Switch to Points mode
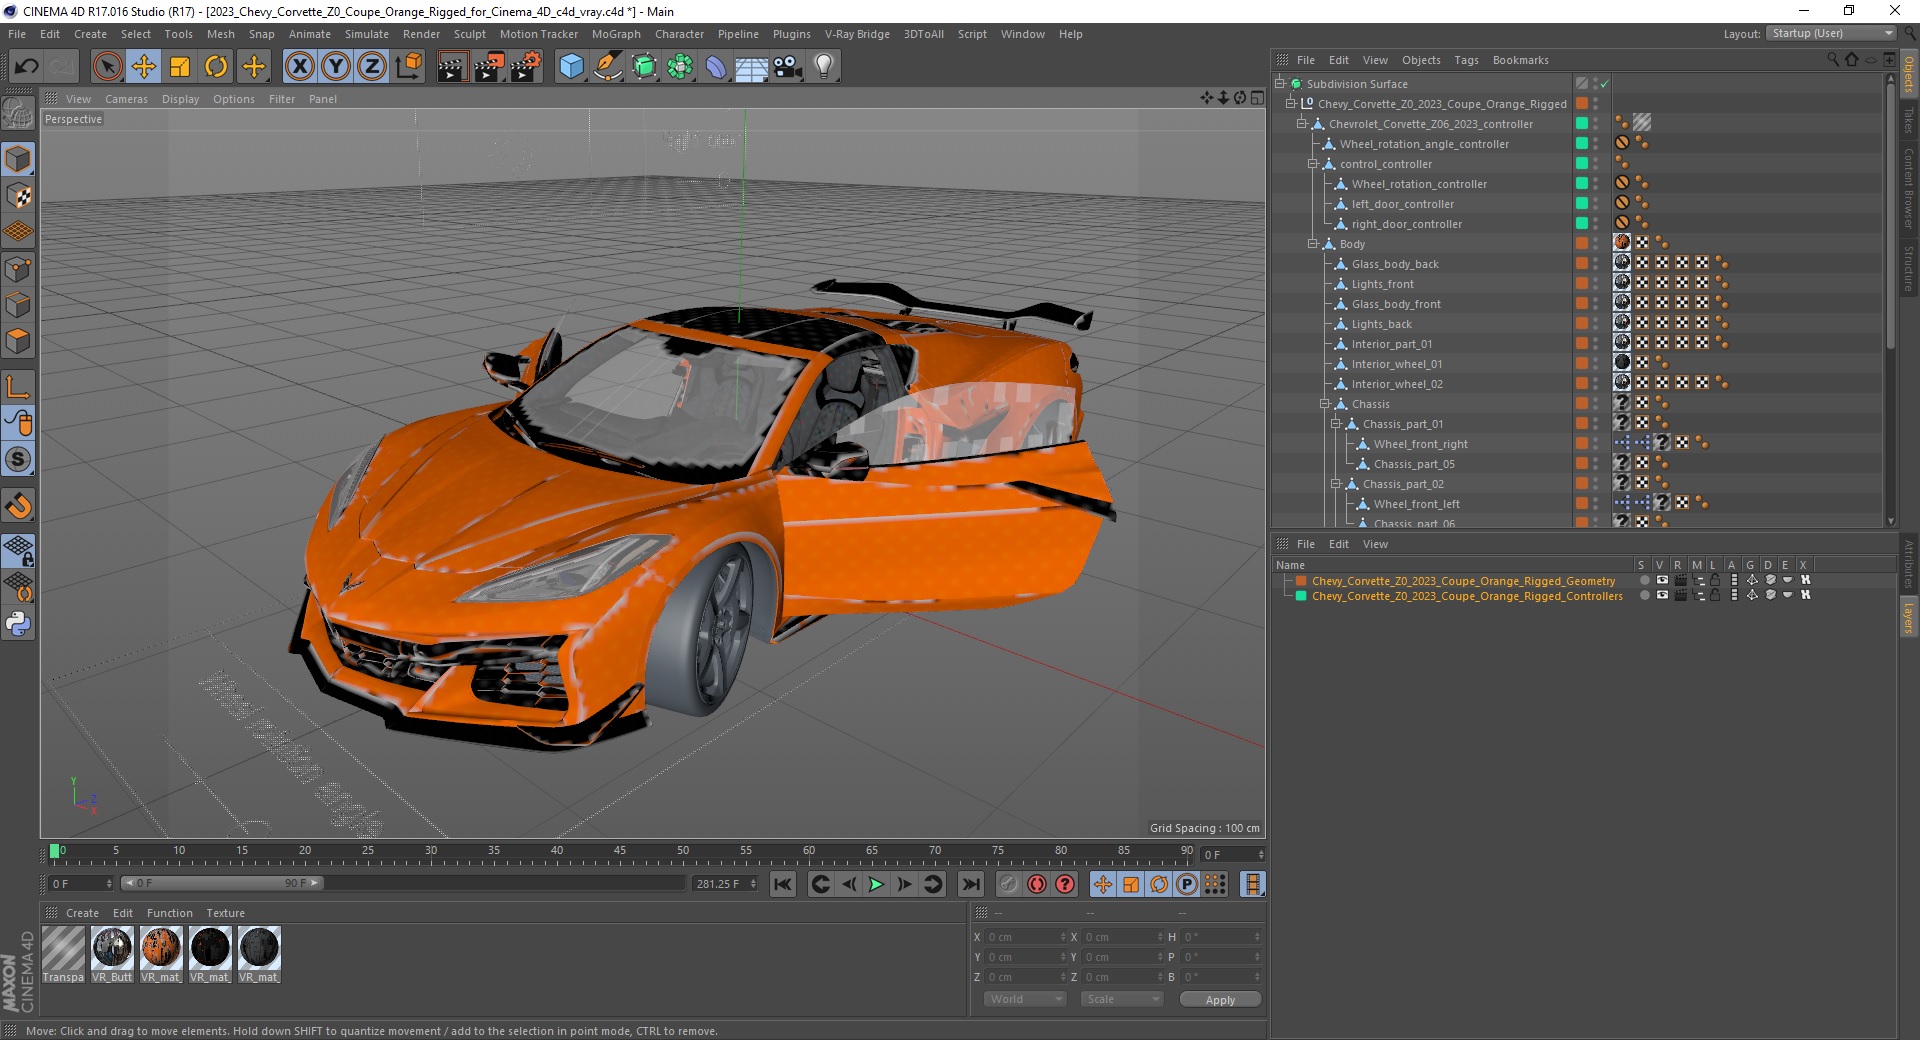Viewport: 1920px width, 1040px height. coord(18,269)
